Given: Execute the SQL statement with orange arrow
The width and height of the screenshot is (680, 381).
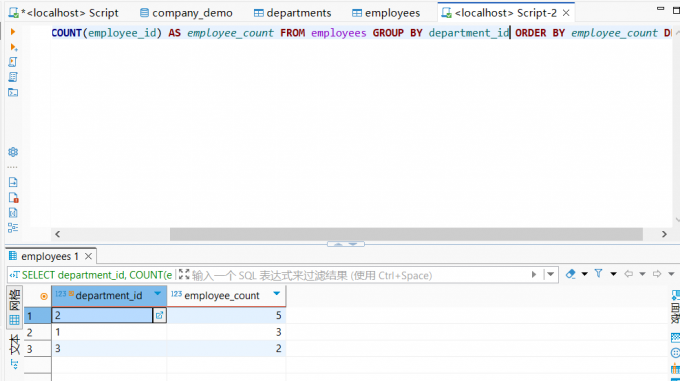Looking at the screenshot, I should click(x=13, y=32).
